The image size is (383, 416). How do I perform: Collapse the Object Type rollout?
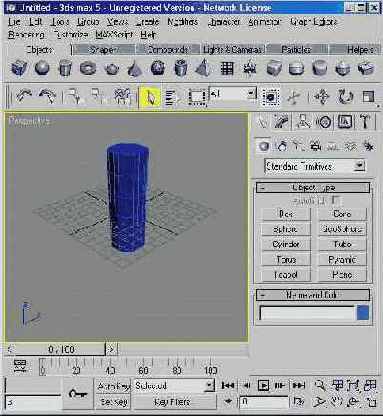(312, 188)
